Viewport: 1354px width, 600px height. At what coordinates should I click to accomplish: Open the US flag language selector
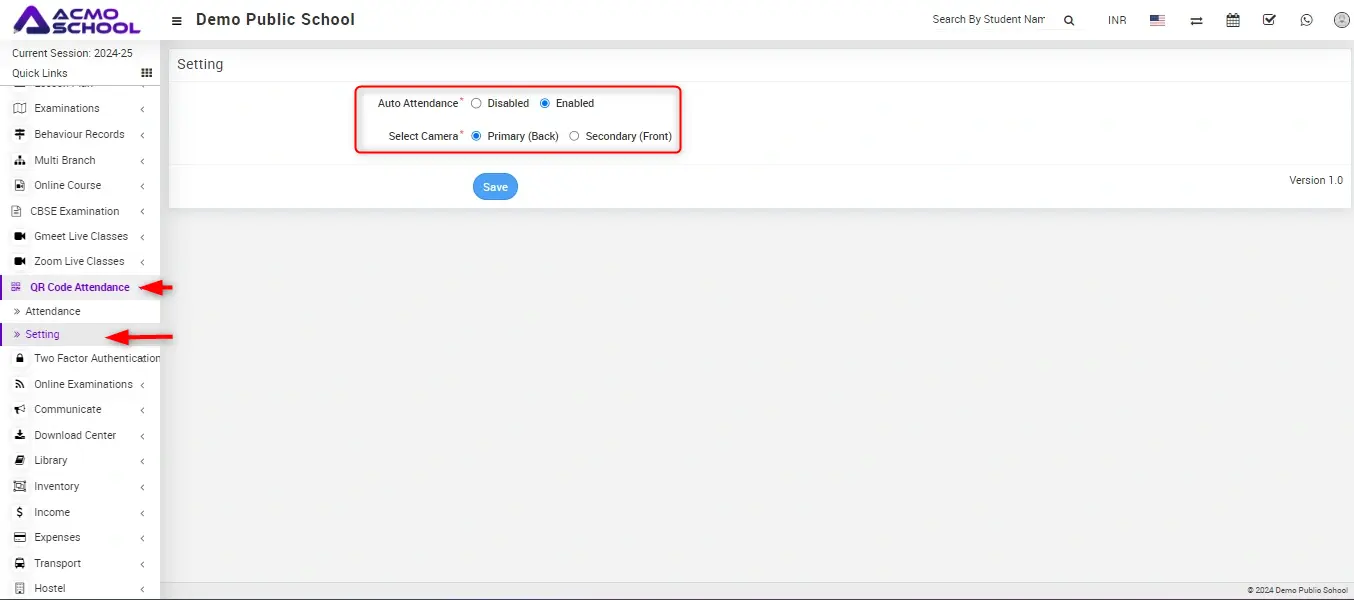[1157, 20]
